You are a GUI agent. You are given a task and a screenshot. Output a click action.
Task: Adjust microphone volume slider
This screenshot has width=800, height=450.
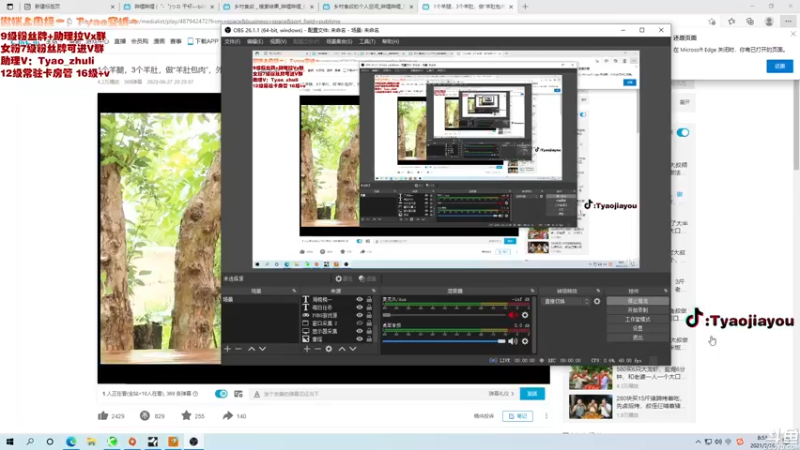(444, 315)
